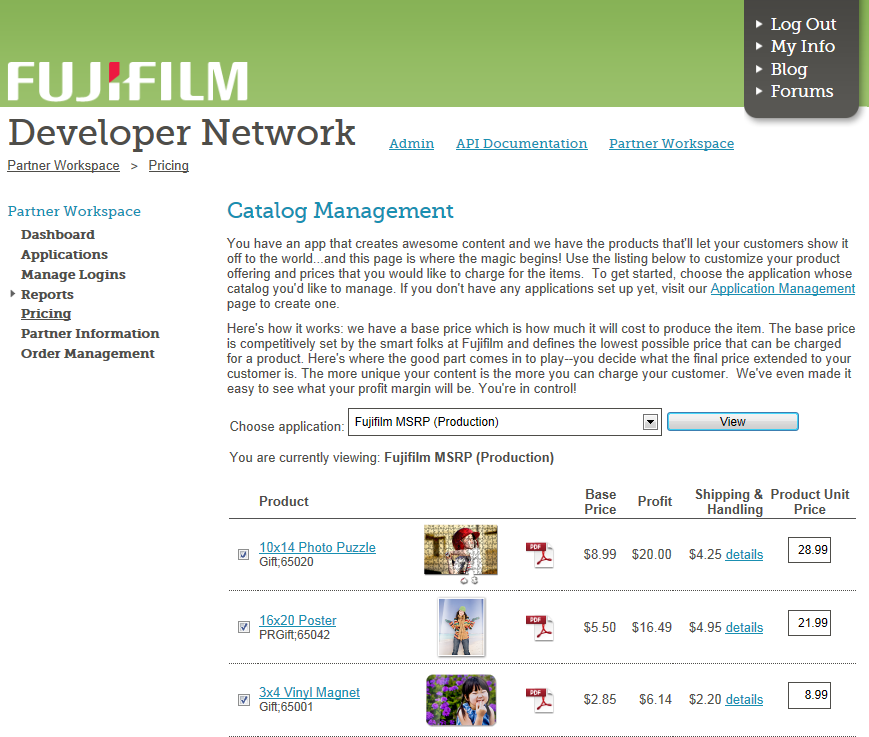
Task: Open the 10x14 Photo Puzzle product link
Action: click(317, 547)
